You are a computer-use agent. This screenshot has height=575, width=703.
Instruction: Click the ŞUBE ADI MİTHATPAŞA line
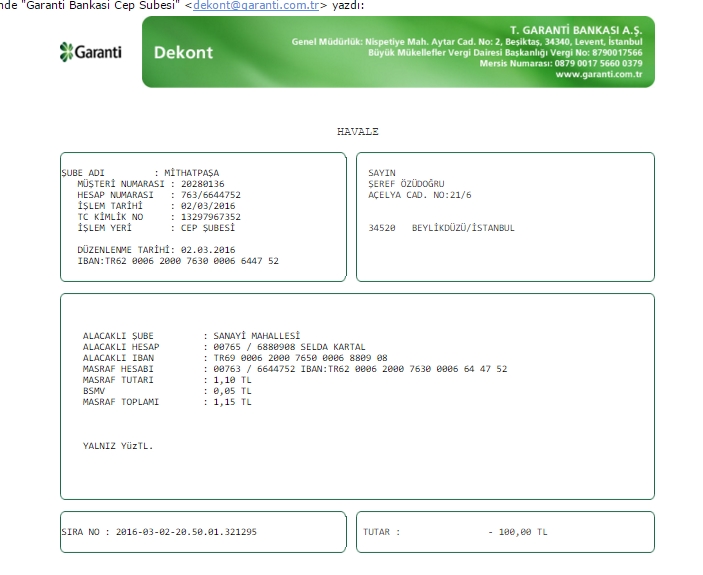(x=140, y=173)
